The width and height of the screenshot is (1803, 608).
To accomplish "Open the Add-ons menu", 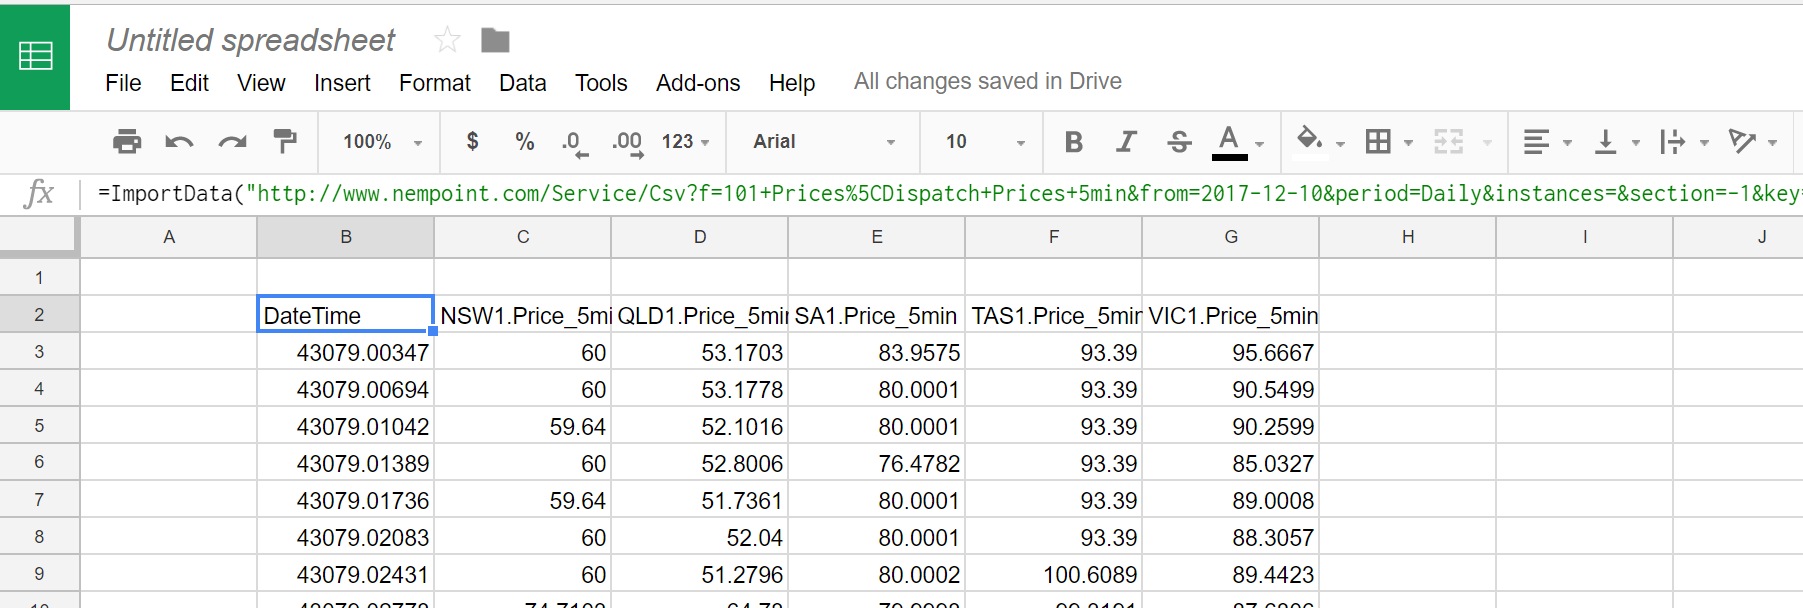I will tap(697, 83).
